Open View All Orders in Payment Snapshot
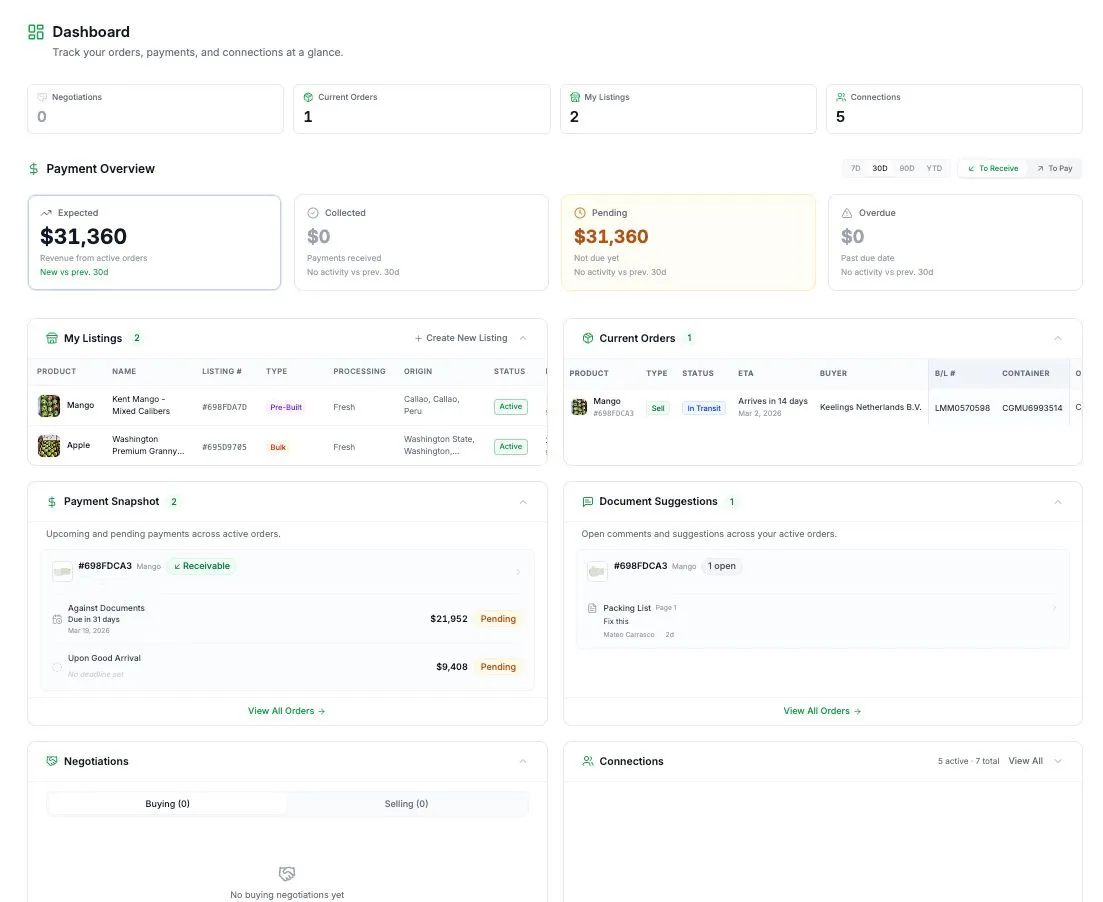 [286, 710]
